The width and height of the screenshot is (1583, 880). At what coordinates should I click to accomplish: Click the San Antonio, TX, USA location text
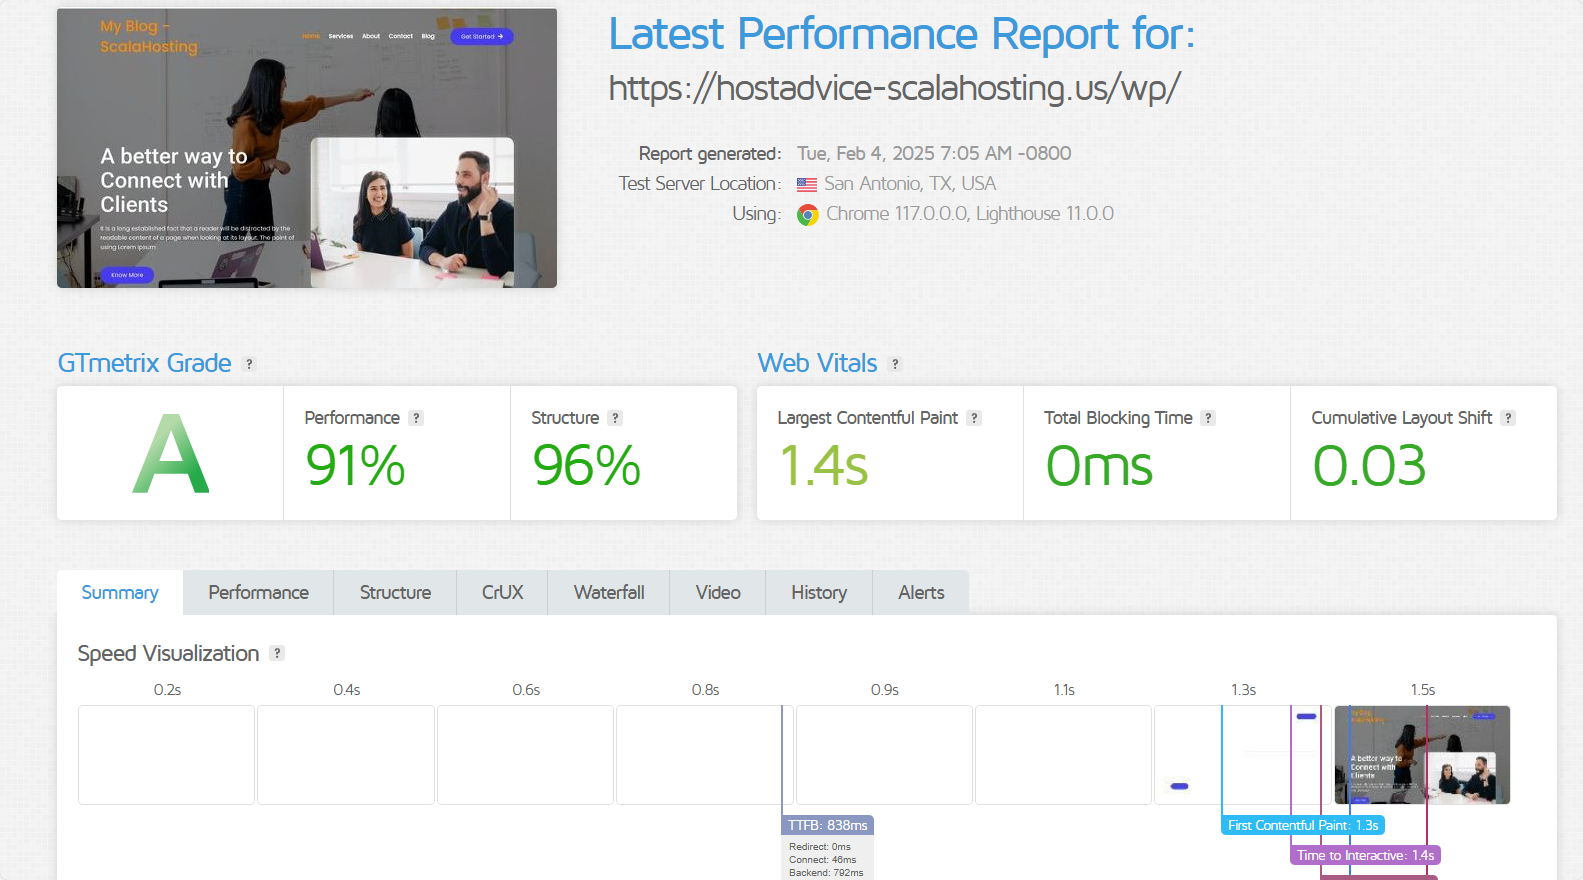910,183
